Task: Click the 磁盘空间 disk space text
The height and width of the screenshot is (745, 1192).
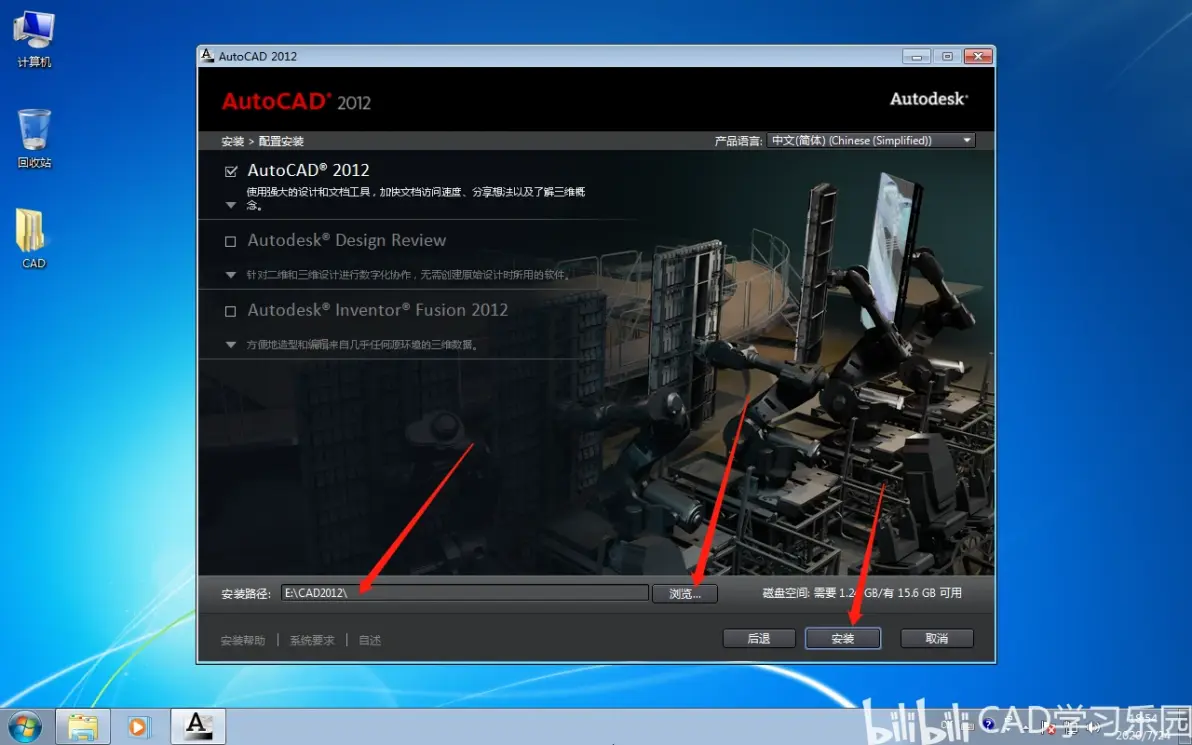Action: [x=862, y=592]
